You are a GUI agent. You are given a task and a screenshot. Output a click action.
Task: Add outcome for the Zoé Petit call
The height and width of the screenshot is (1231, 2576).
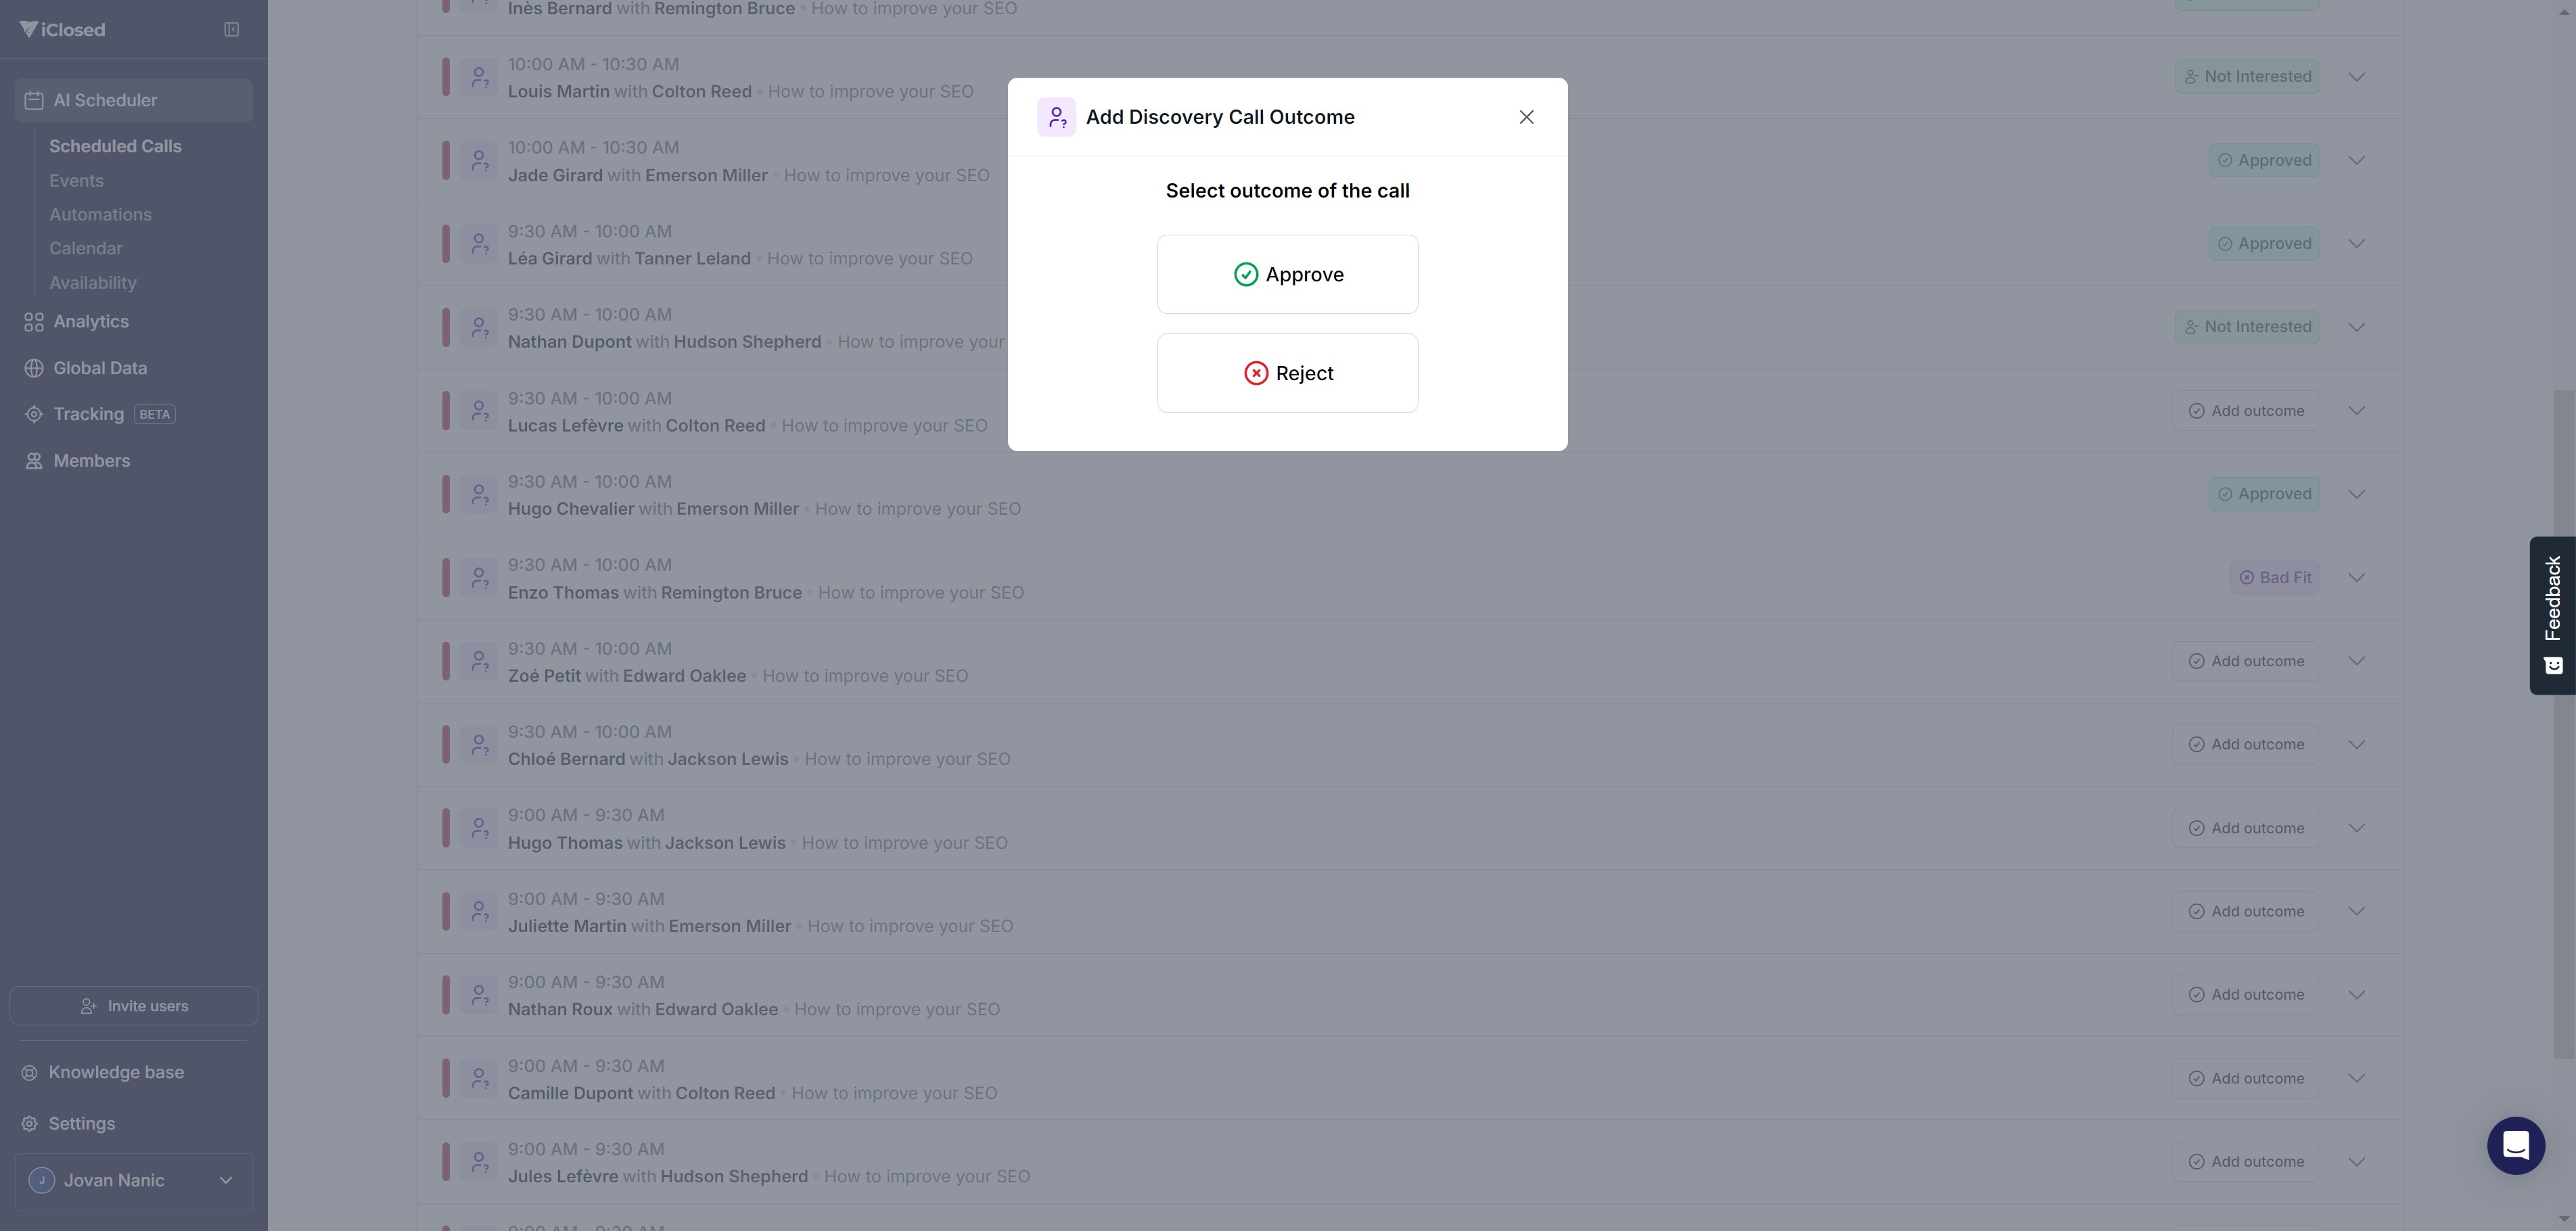point(2245,661)
